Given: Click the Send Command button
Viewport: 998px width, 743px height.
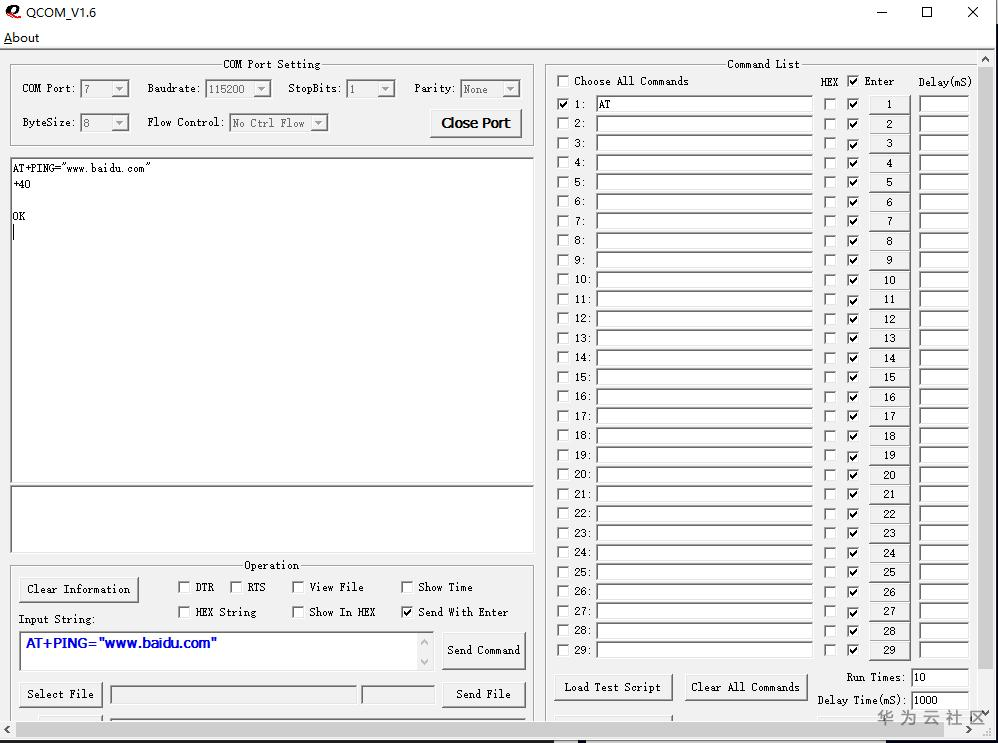Looking at the screenshot, I should point(484,650).
